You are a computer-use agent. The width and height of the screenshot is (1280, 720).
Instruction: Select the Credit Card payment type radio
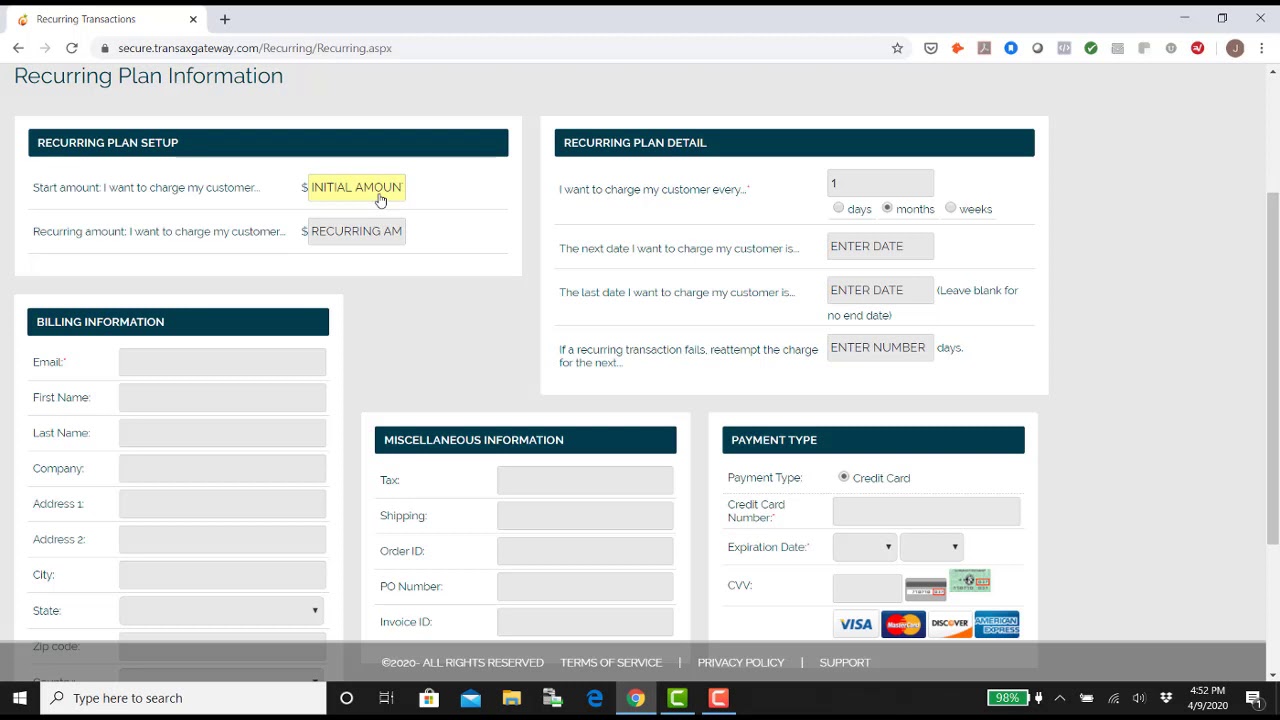pyautogui.click(x=844, y=477)
